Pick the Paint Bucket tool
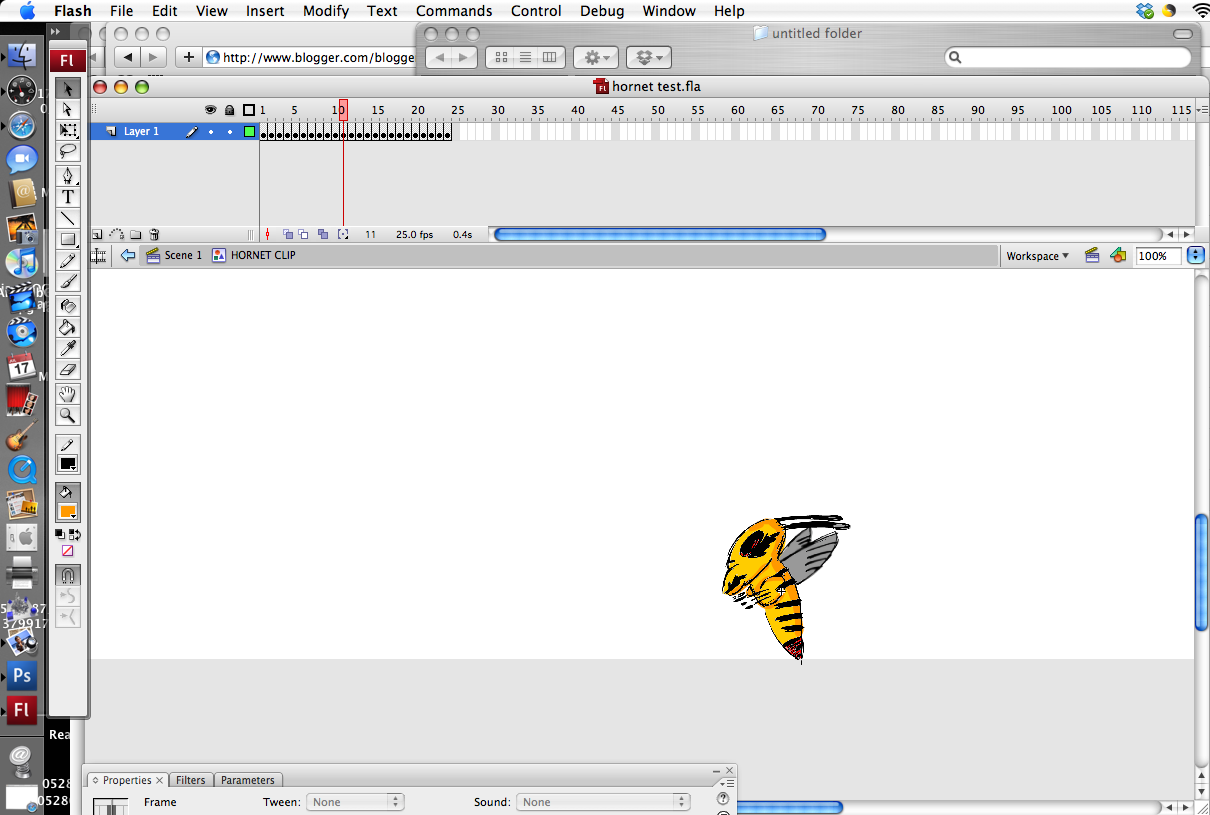The image size is (1210, 815). click(68, 327)
